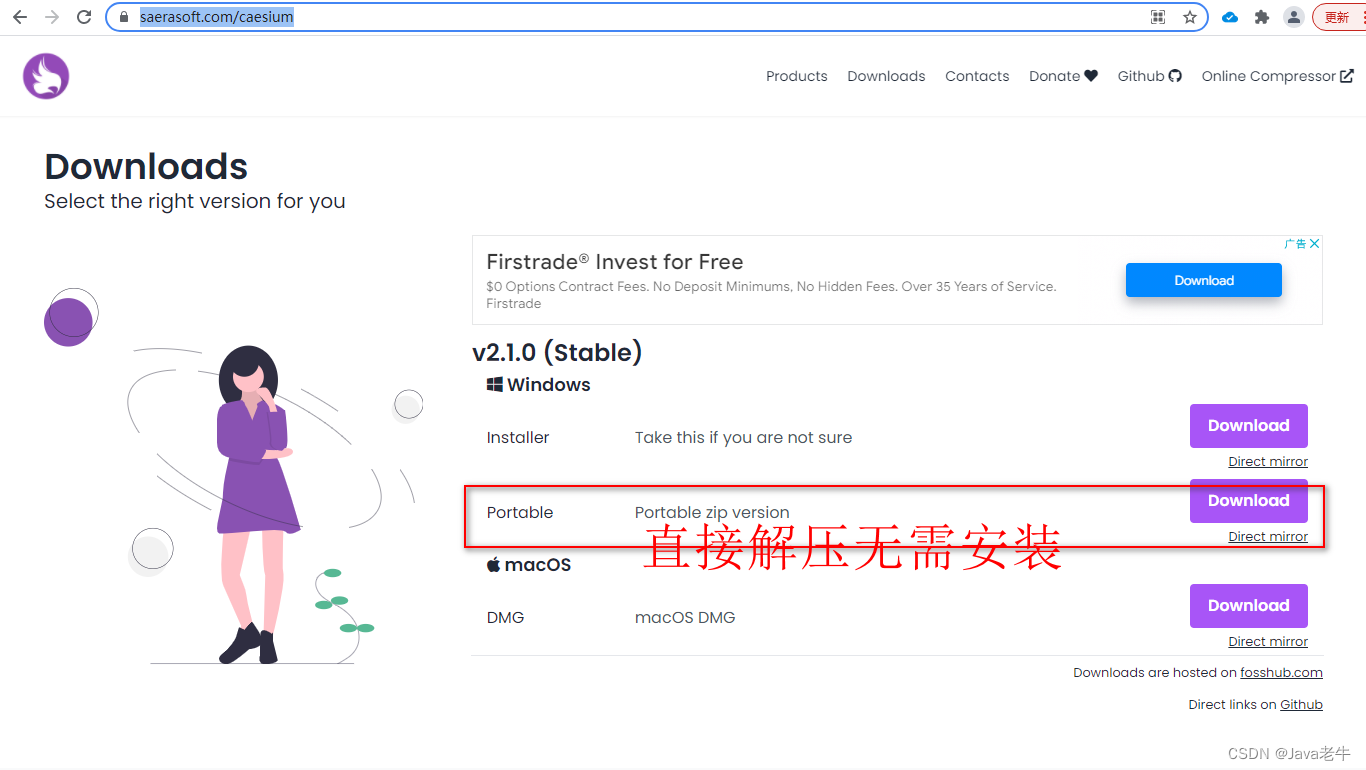The height and width of the screenshot is (770, 1366).
Task: Open the Github direct links link
Action: [1301, 705]
